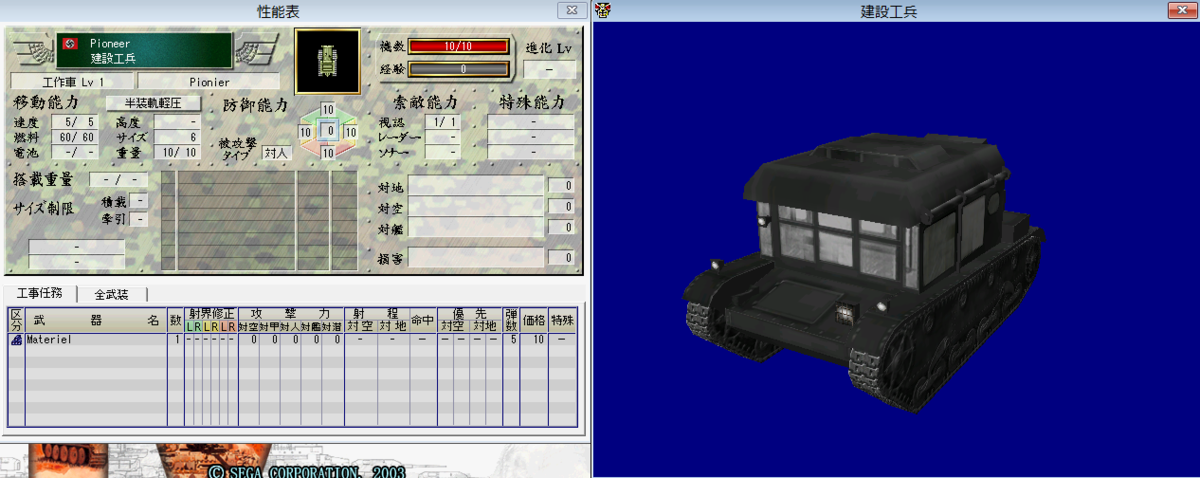Image resolution: width=1200 pixels, height=478 pixels.
Task: Click the German flag icon beside Pioneer
Action: pyautogui.click(x=71, y=44)
